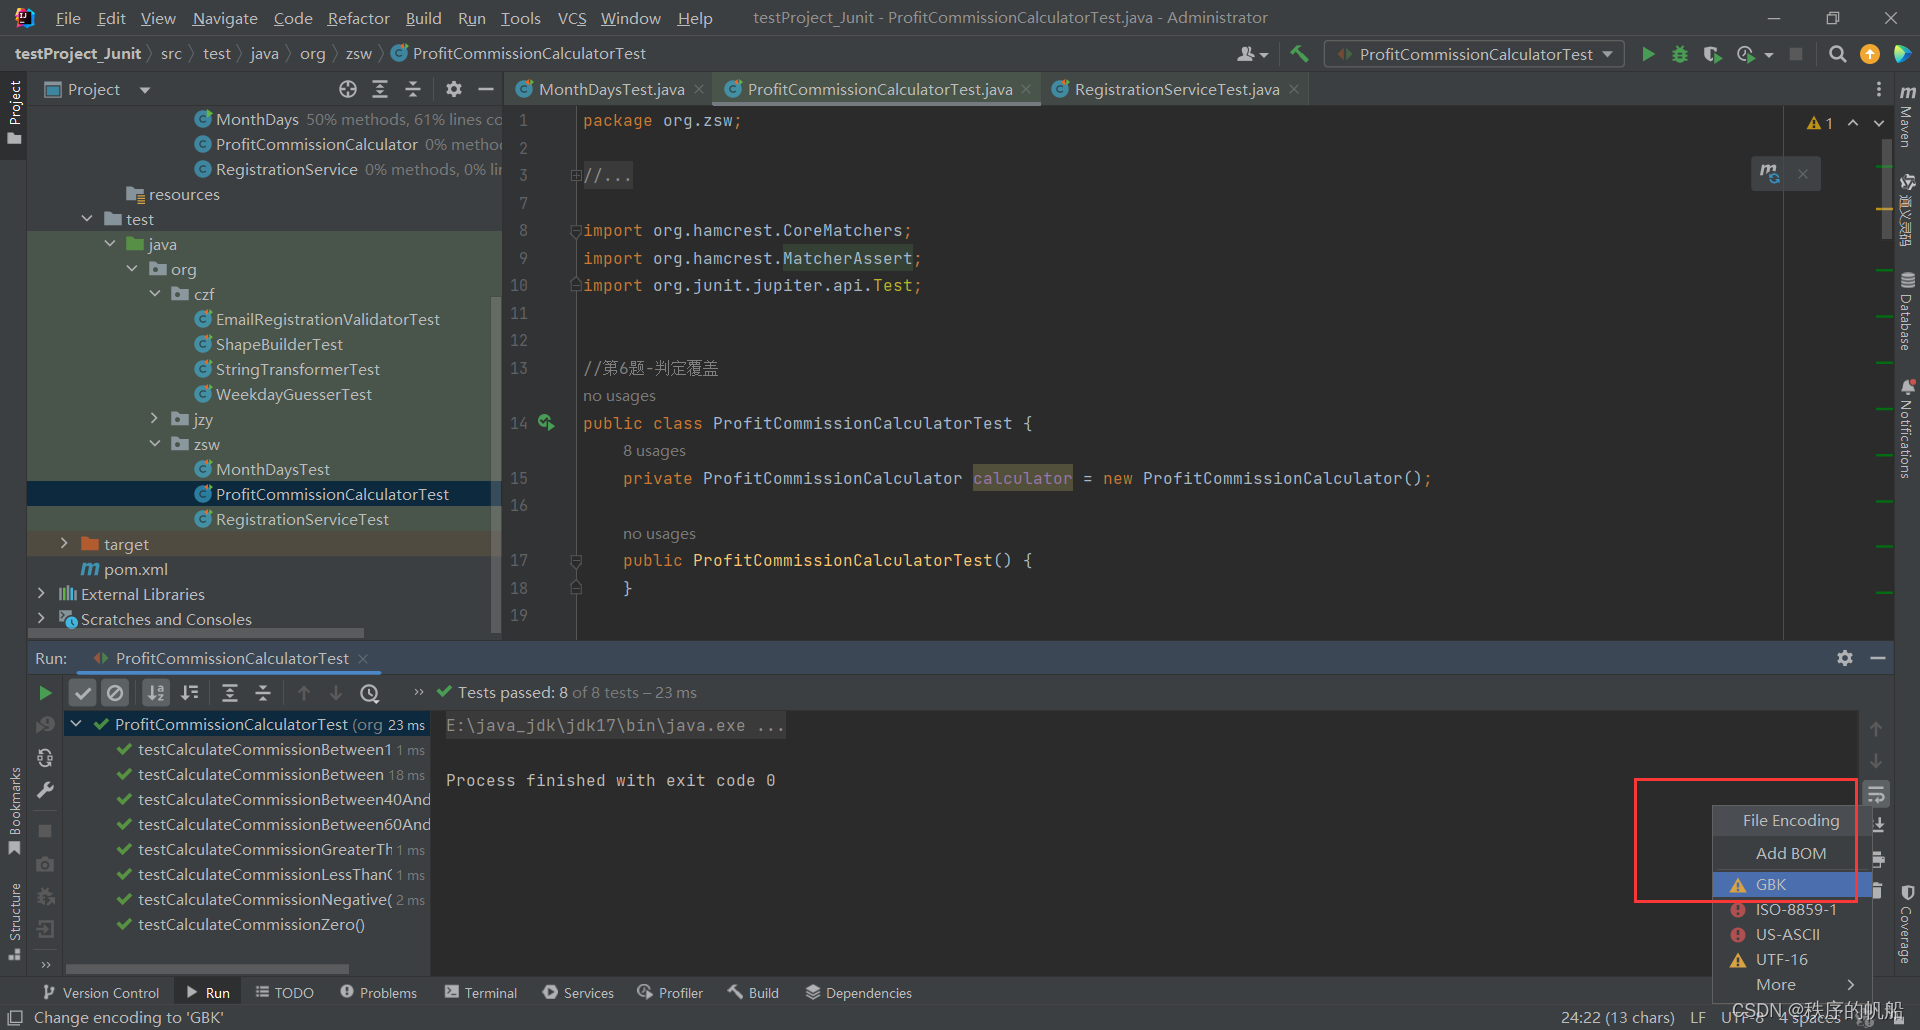Expand External Libraries node
This screenshot has width=1920, height=1030.
pyautogui.click(x=41, y=593)
